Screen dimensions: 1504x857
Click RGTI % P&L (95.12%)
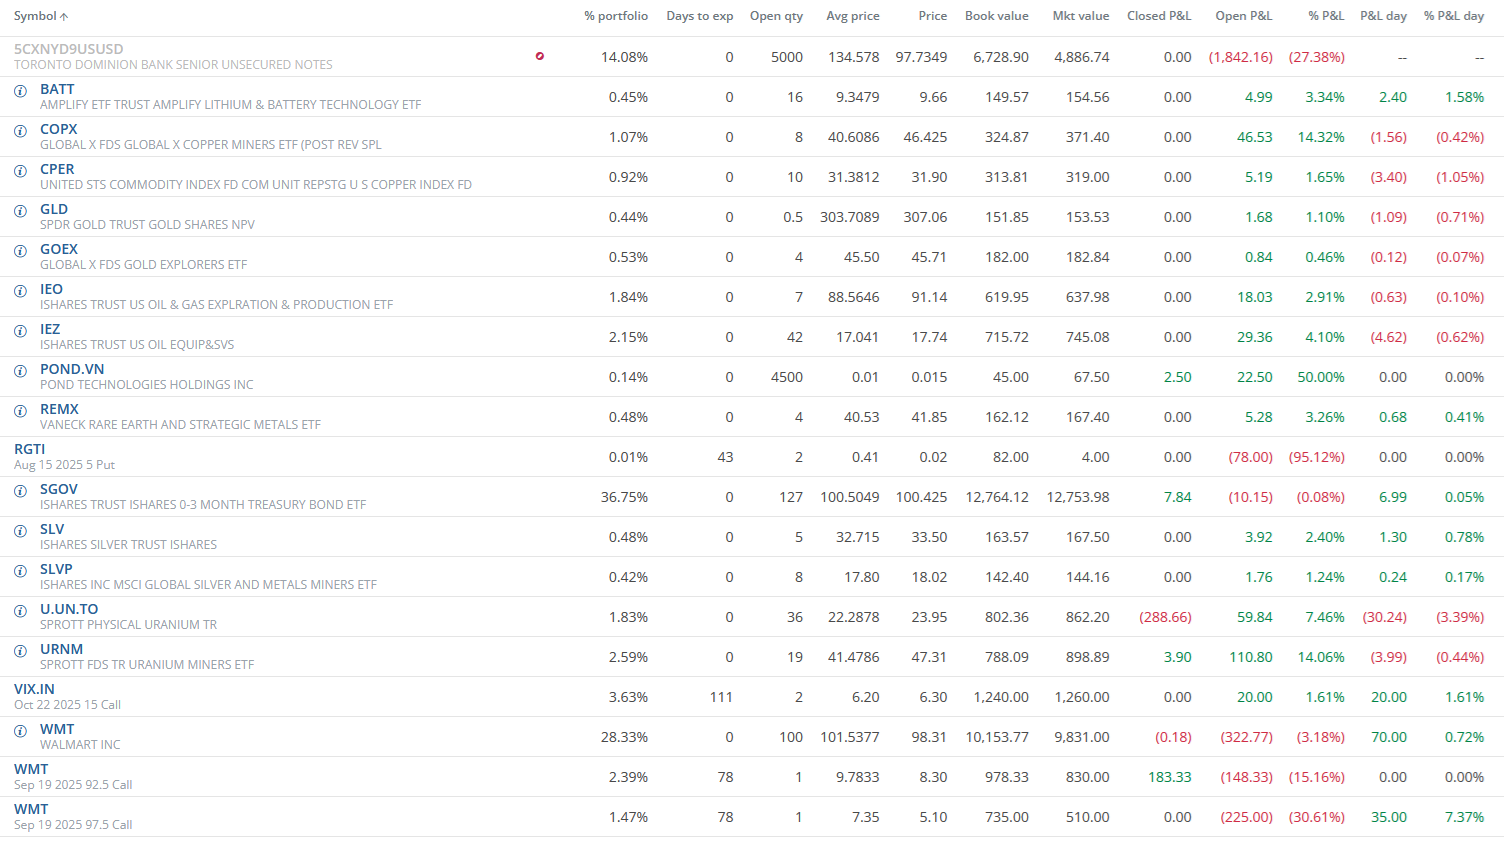[x=1317, y=457]
